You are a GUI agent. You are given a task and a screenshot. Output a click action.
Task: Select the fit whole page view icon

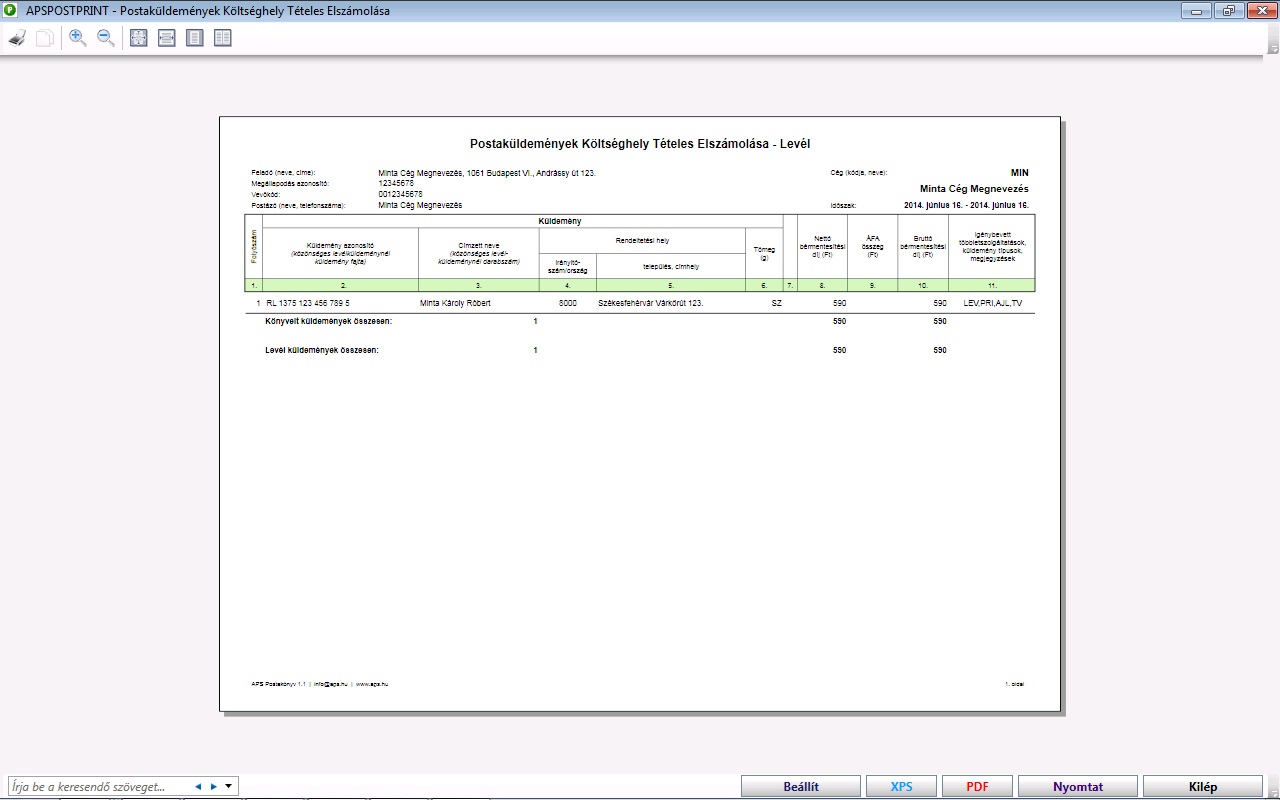point(139,39)
